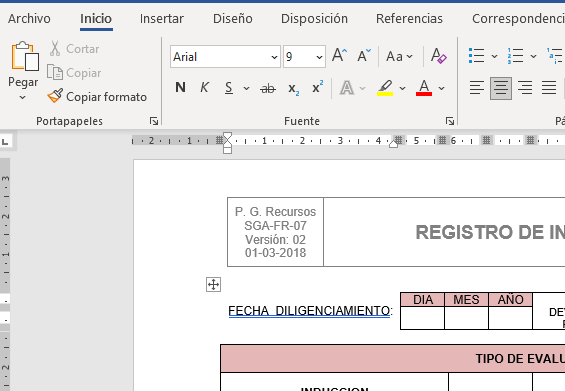Click the P. G. Recursos text
Image resolution: width=565 pixels, height=391 pixels.
coord(275,212)
